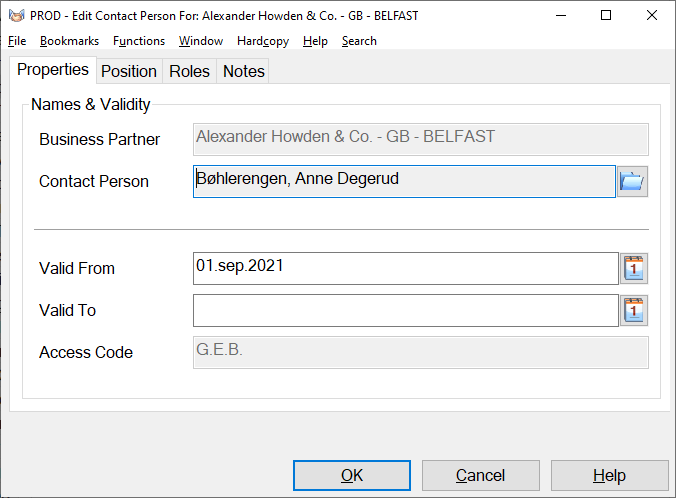The image size is (676, 498).
Task: Click the 'Business Partner' label
Action: pyautogui.click(x=100, y=140)
